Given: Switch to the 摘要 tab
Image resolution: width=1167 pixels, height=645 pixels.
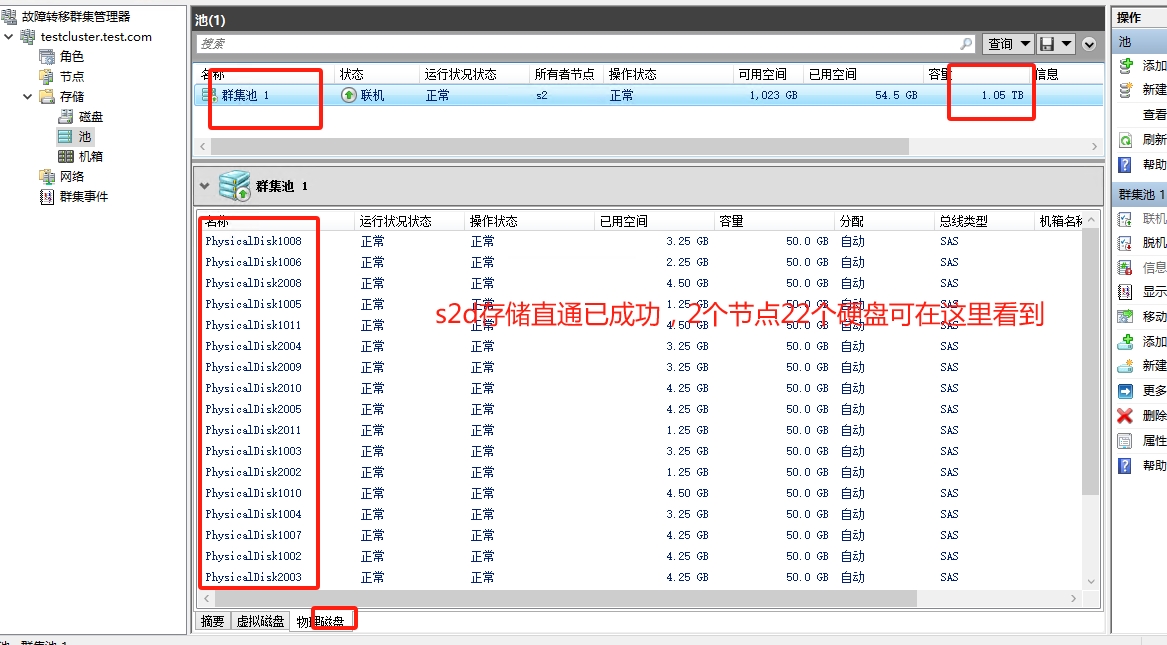Looking at the screenshot, I should pyautogui.click(x=212, y=620).
